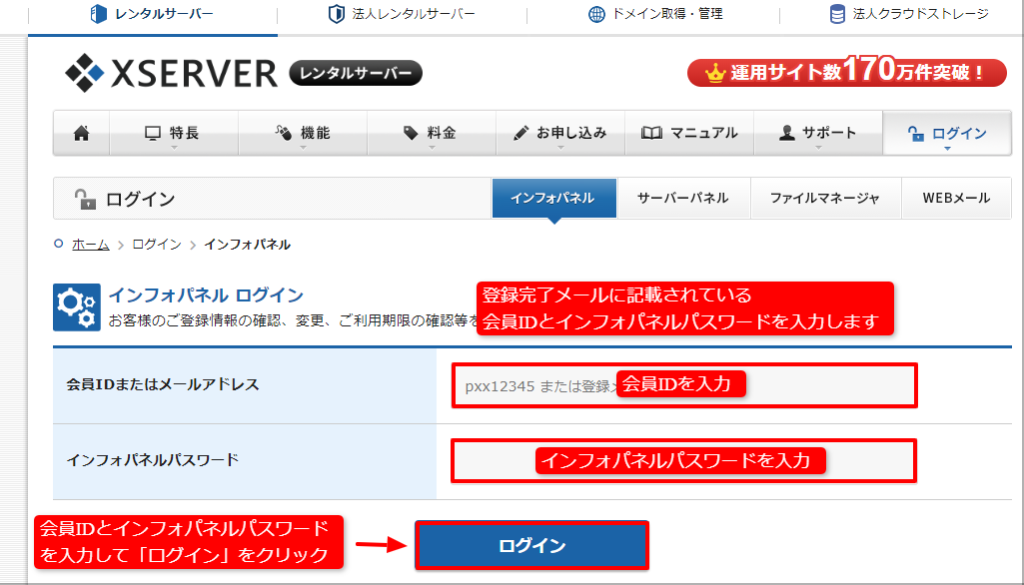Click the globe icon for ドメイン取得・管理
Viewport: 1024px width, 585px height.
(596, 14)
